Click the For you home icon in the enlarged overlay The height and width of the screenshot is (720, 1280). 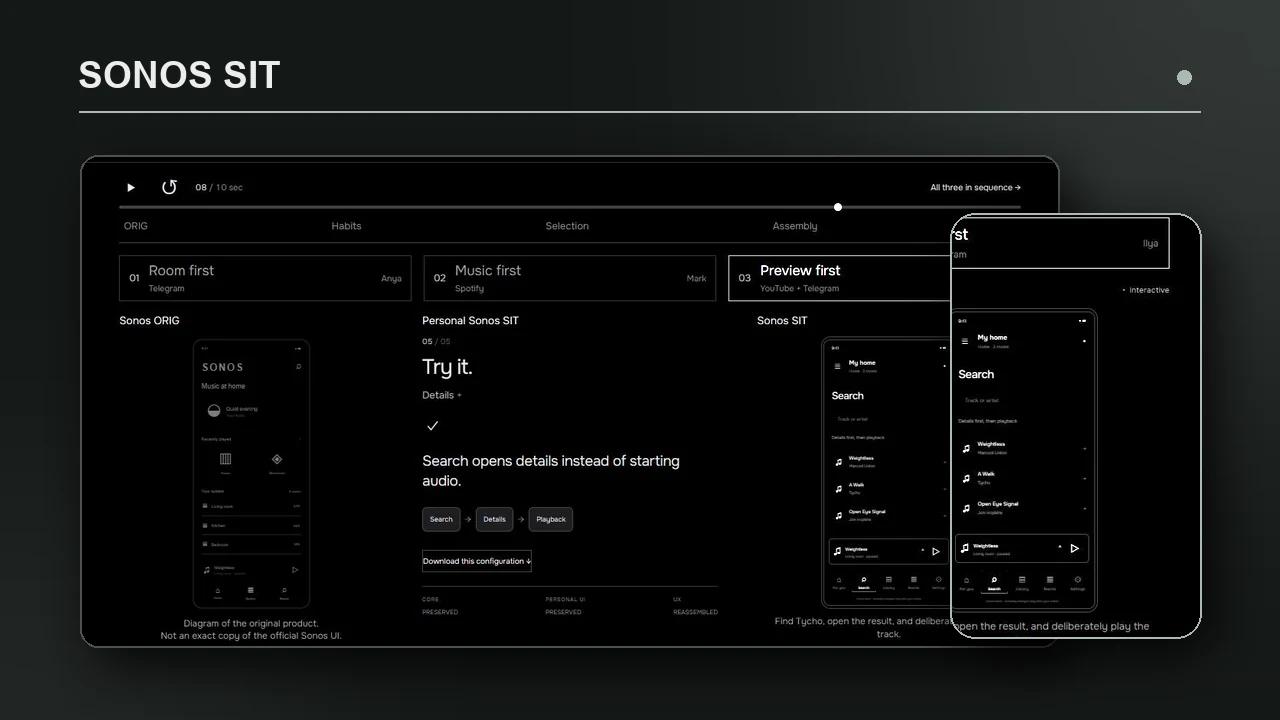click(966, 580)
